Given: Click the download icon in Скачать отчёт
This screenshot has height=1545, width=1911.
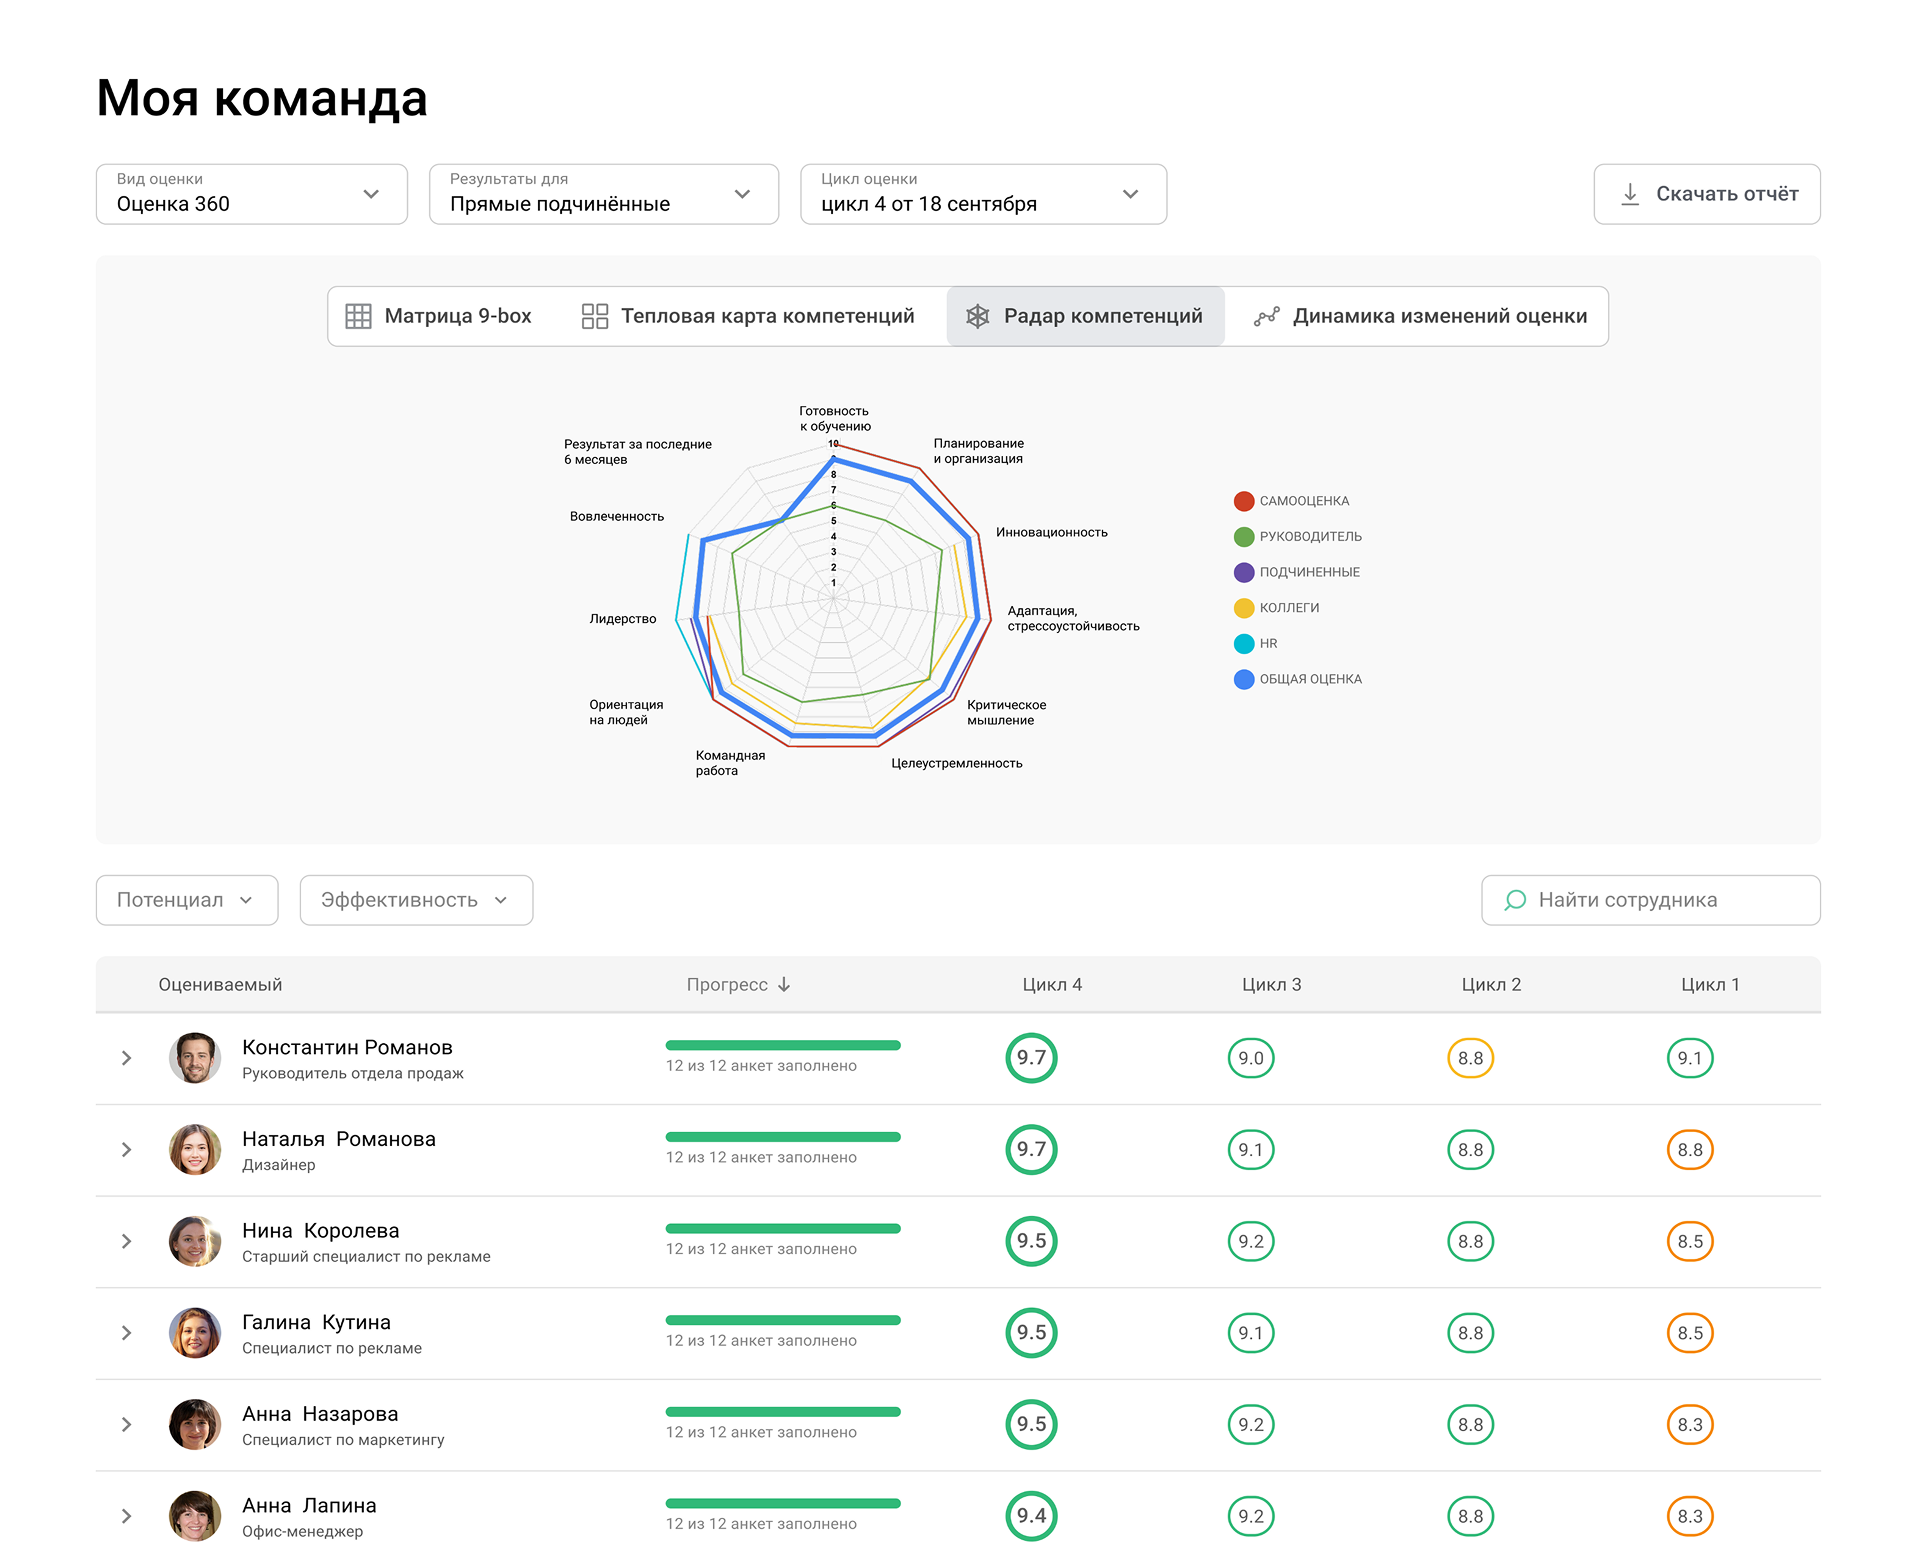Looking at the screenshot, I should click(x=1630, y=194).
